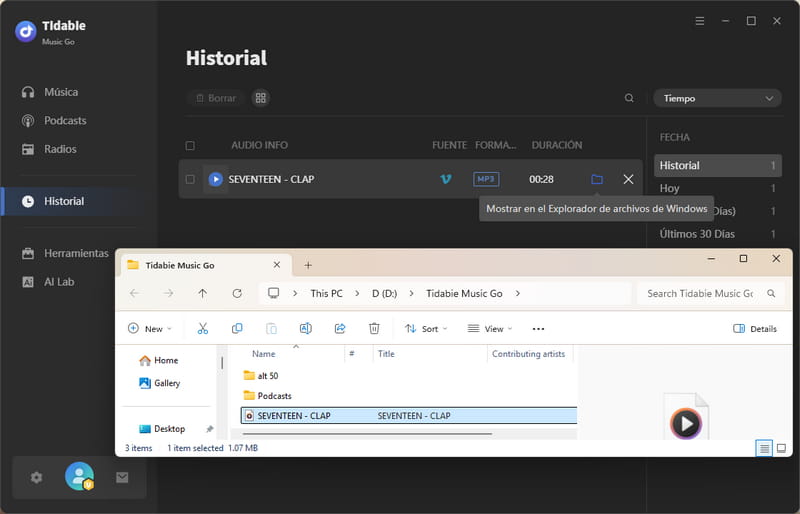Open the user profile avatar
The height and width of the screenshot is (514, 800).
point(79,477)
